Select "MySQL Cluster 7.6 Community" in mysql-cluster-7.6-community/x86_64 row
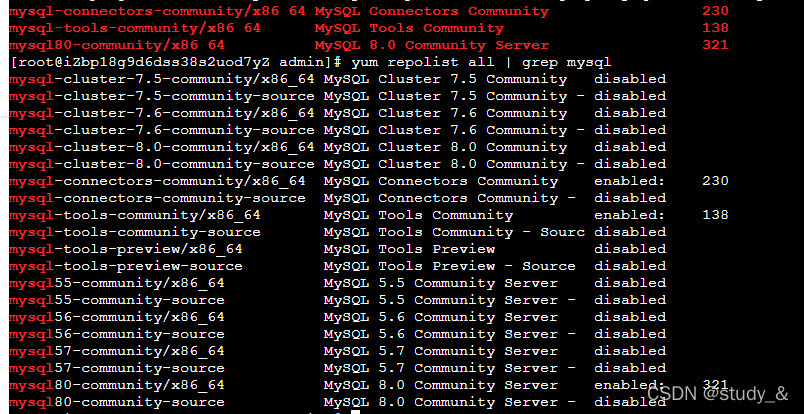804x414 pixels. coord(445,113)
